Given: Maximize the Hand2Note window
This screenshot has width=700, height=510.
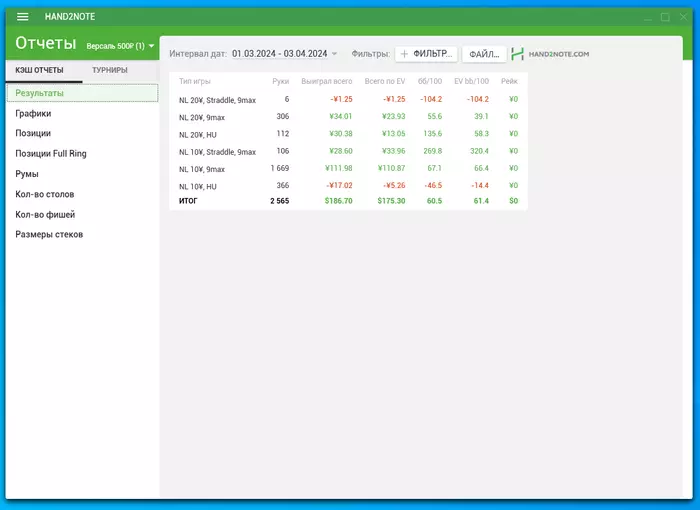Looking at the screenshot, I should [665, 17].
